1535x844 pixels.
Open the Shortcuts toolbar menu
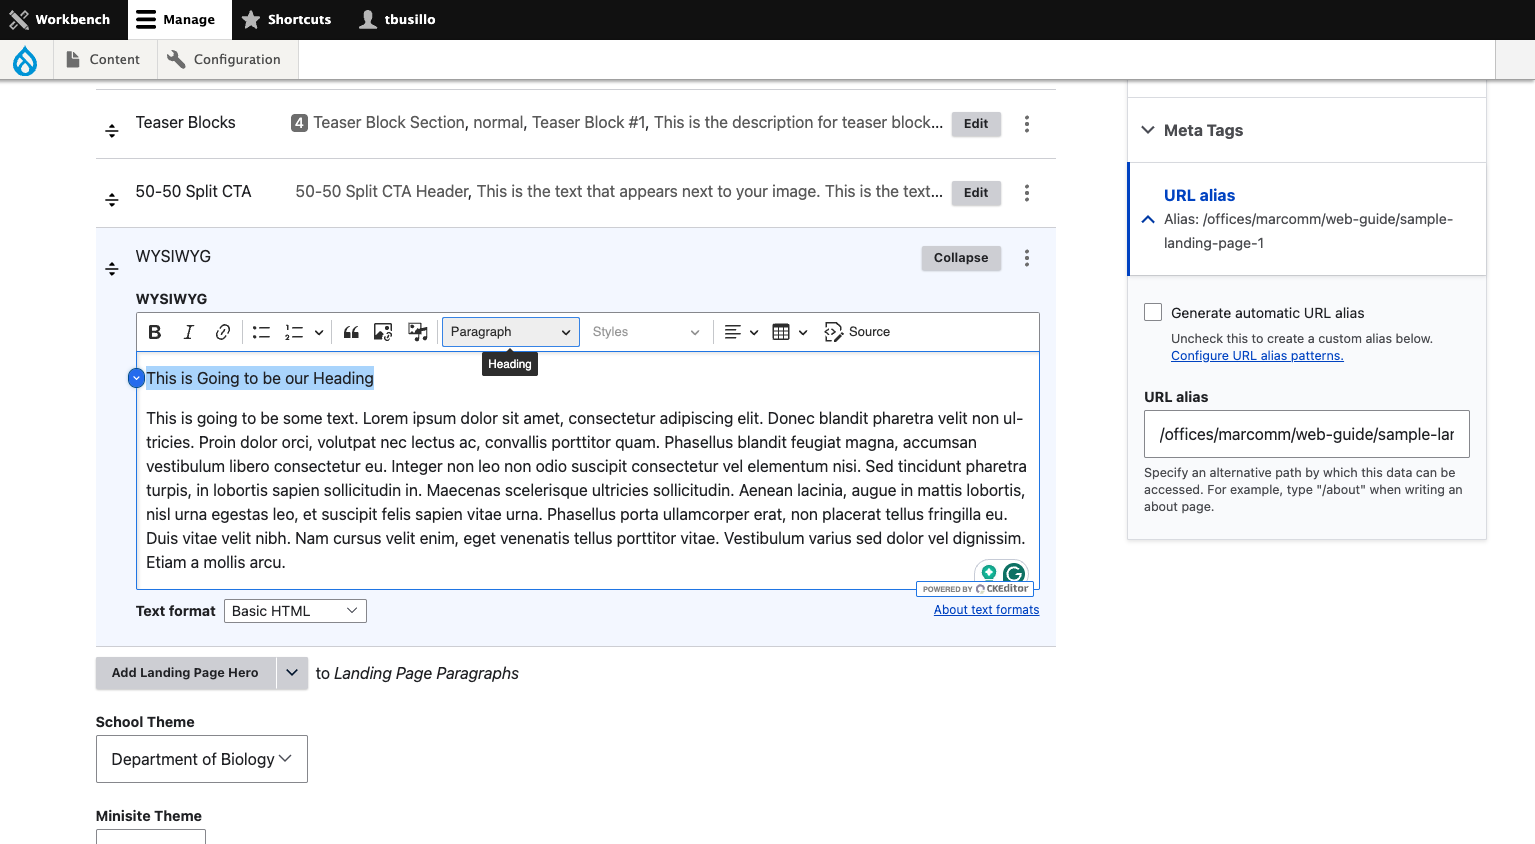tap(287, 20)
